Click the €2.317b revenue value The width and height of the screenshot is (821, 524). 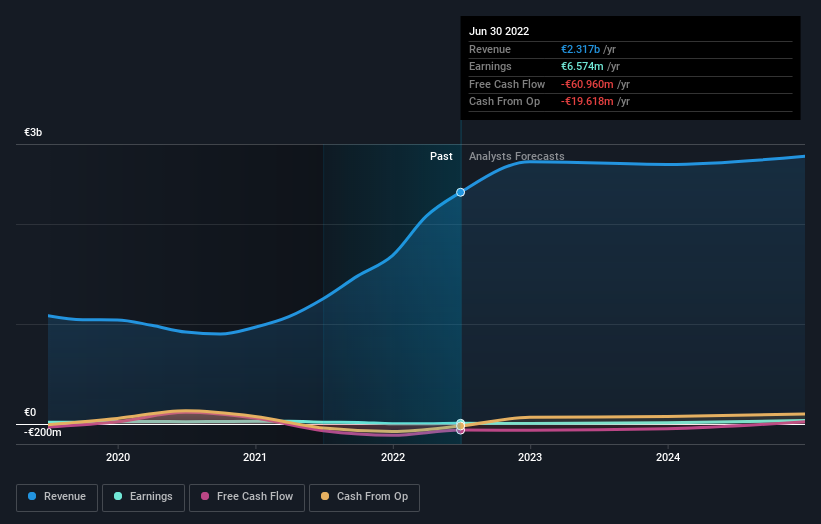click(x=581, y=49)
